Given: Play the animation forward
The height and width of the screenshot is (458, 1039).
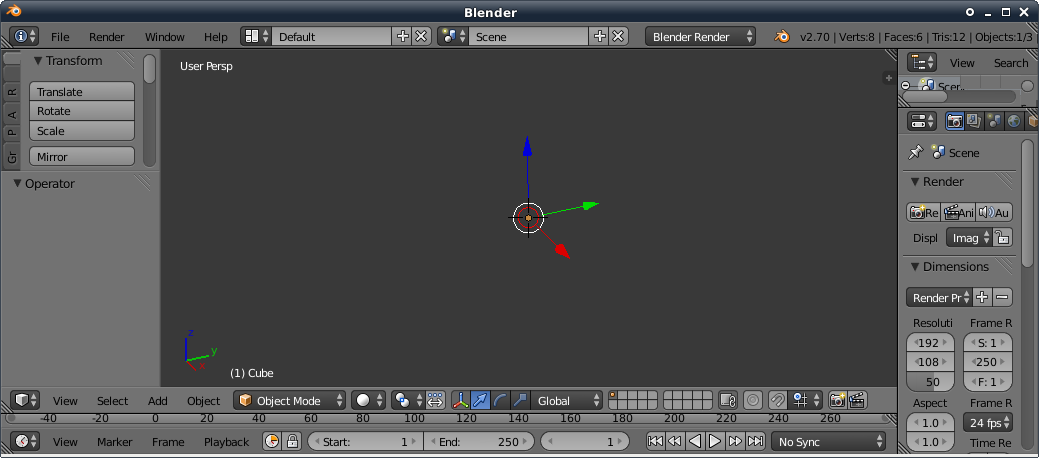Looking at the screenshot, I should (715, 441).
